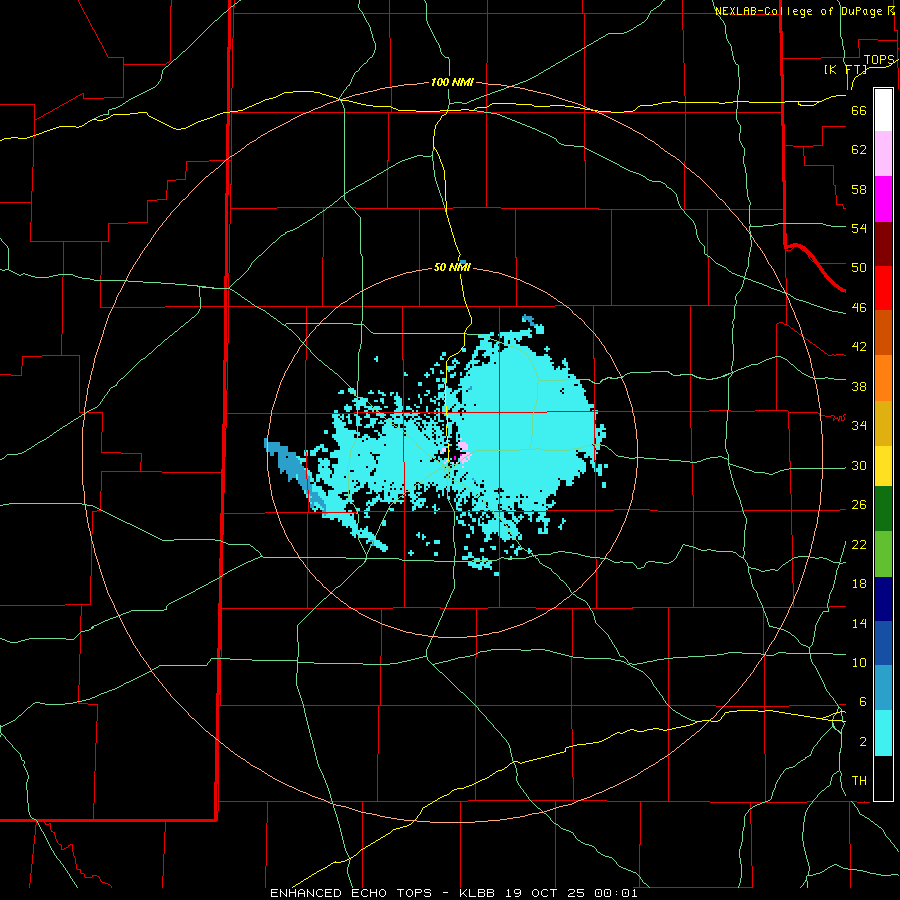Viewport: 900px width, 900px height.
Task: Click the 00:01 time stamp
Action: 615,893
